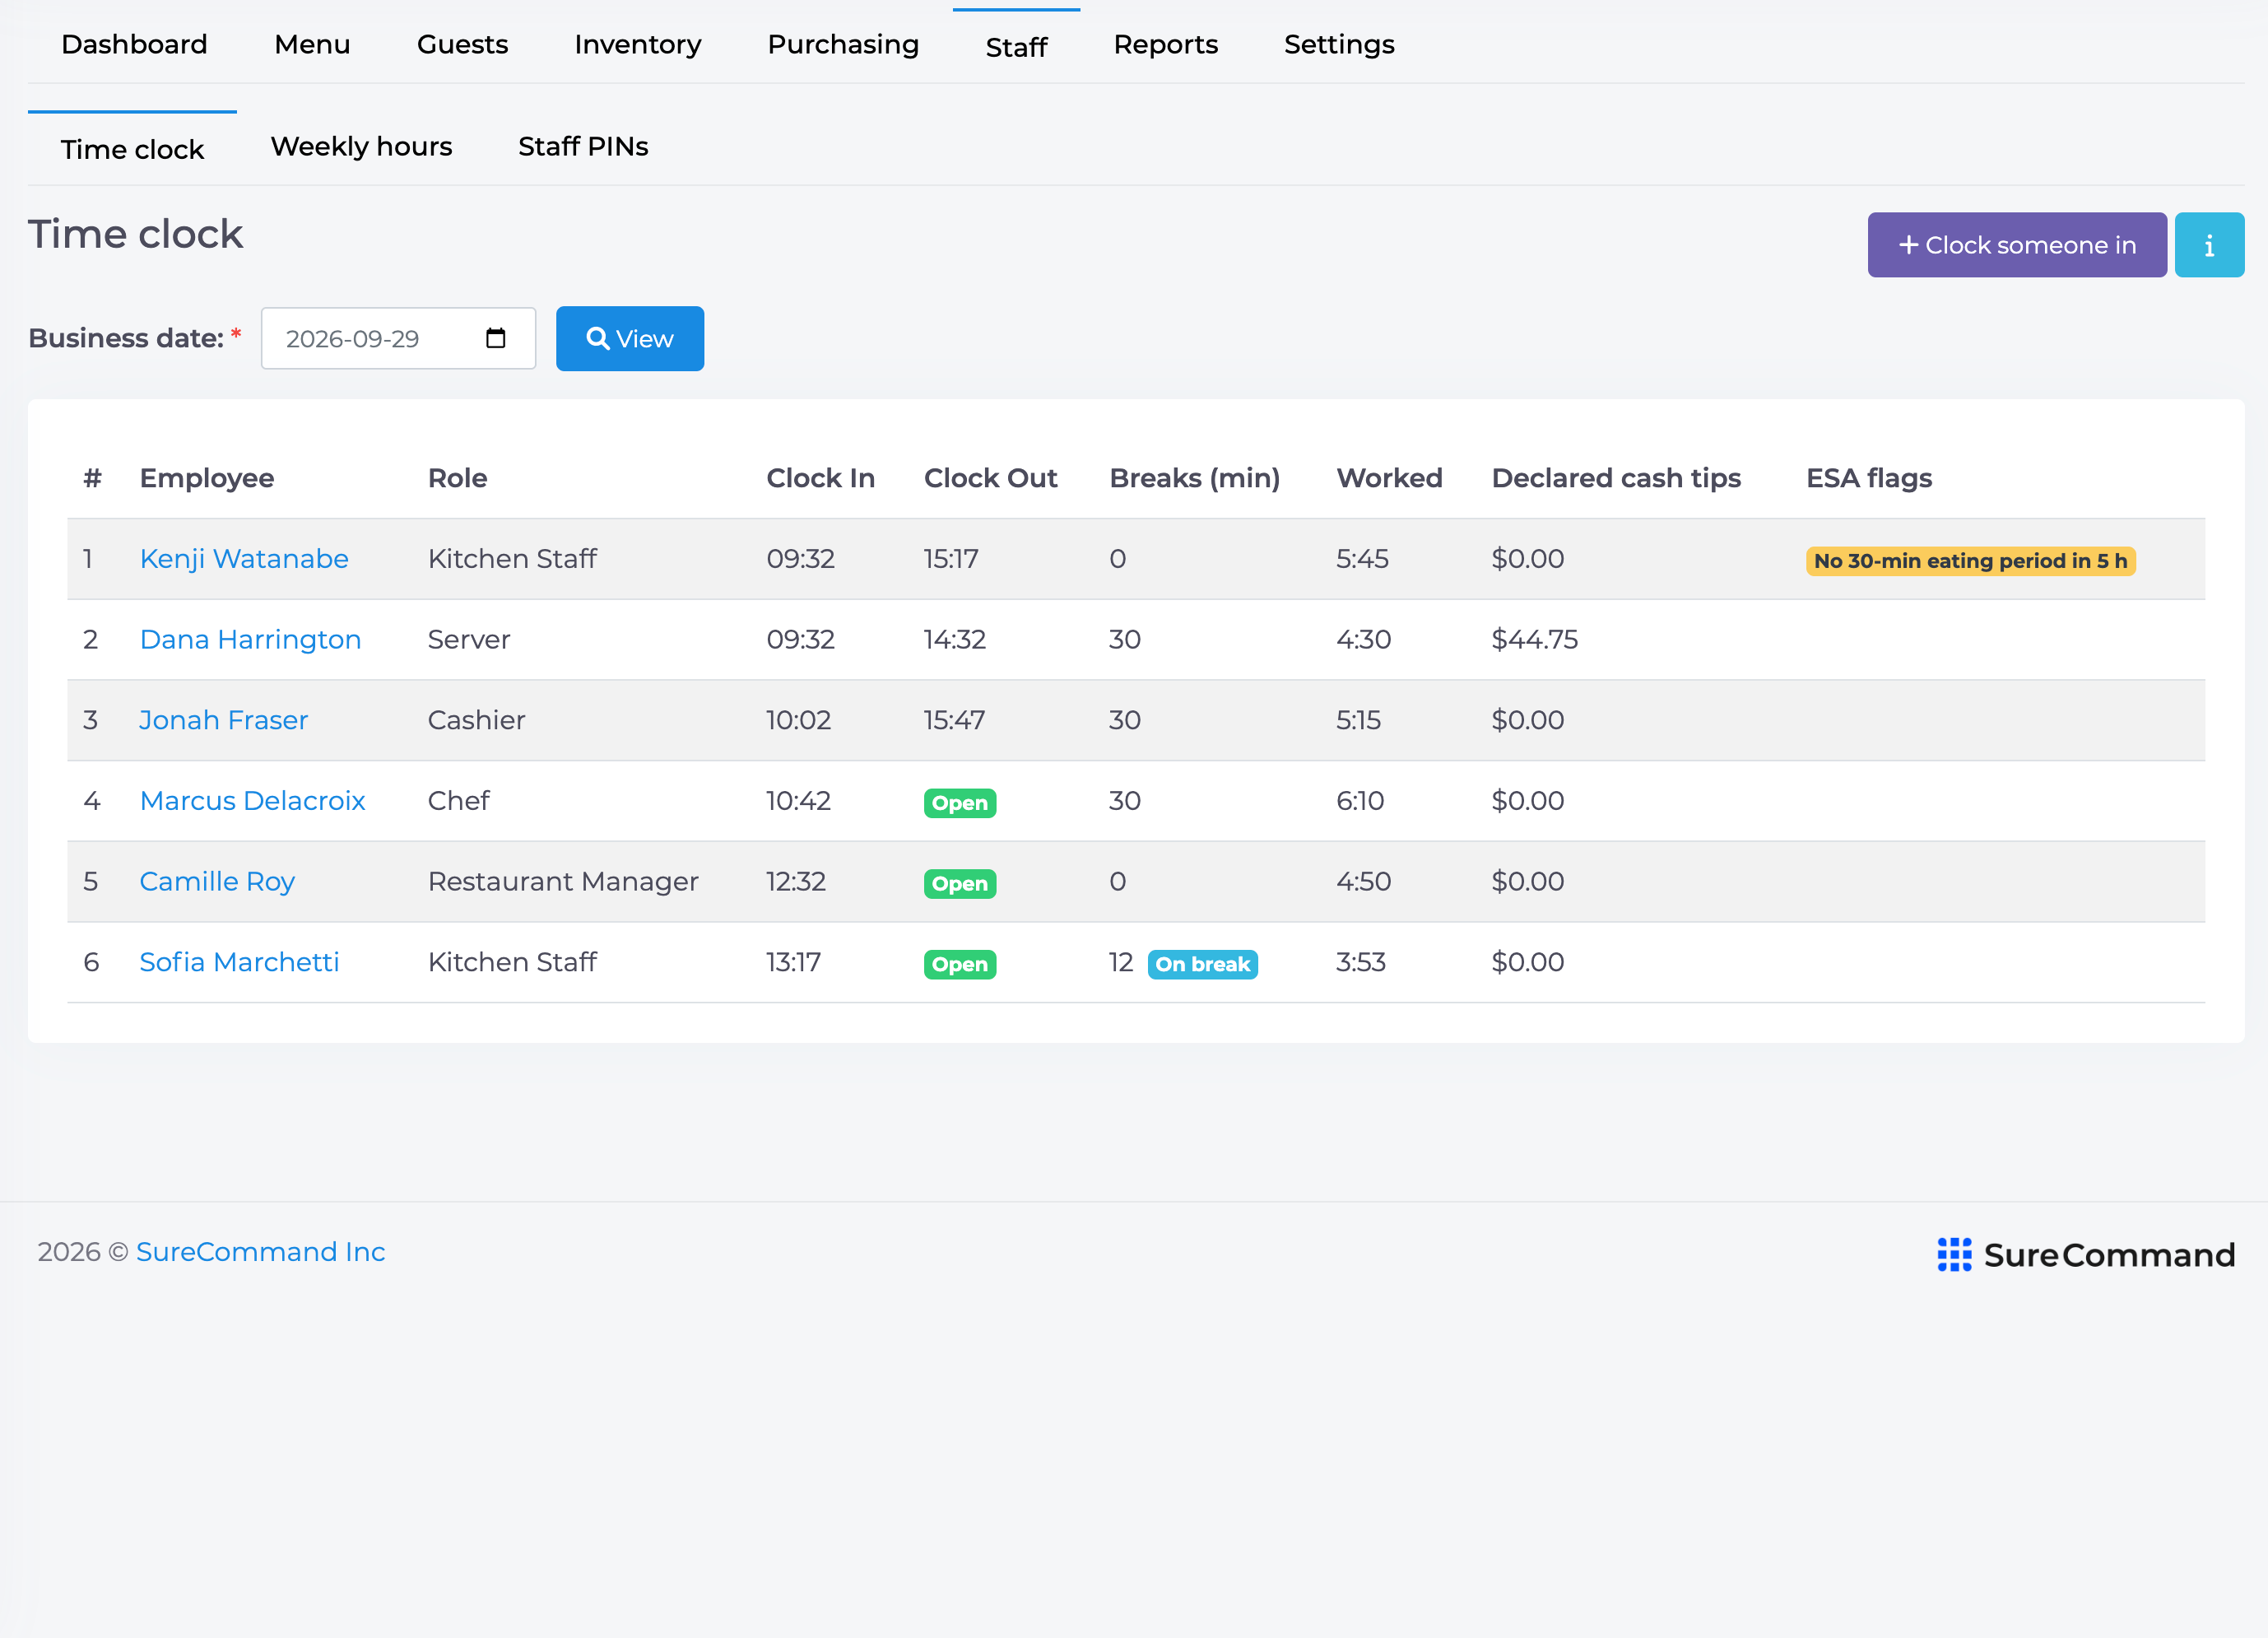Click the Business date input field
2268x1638 pixels.
[398, 339]
